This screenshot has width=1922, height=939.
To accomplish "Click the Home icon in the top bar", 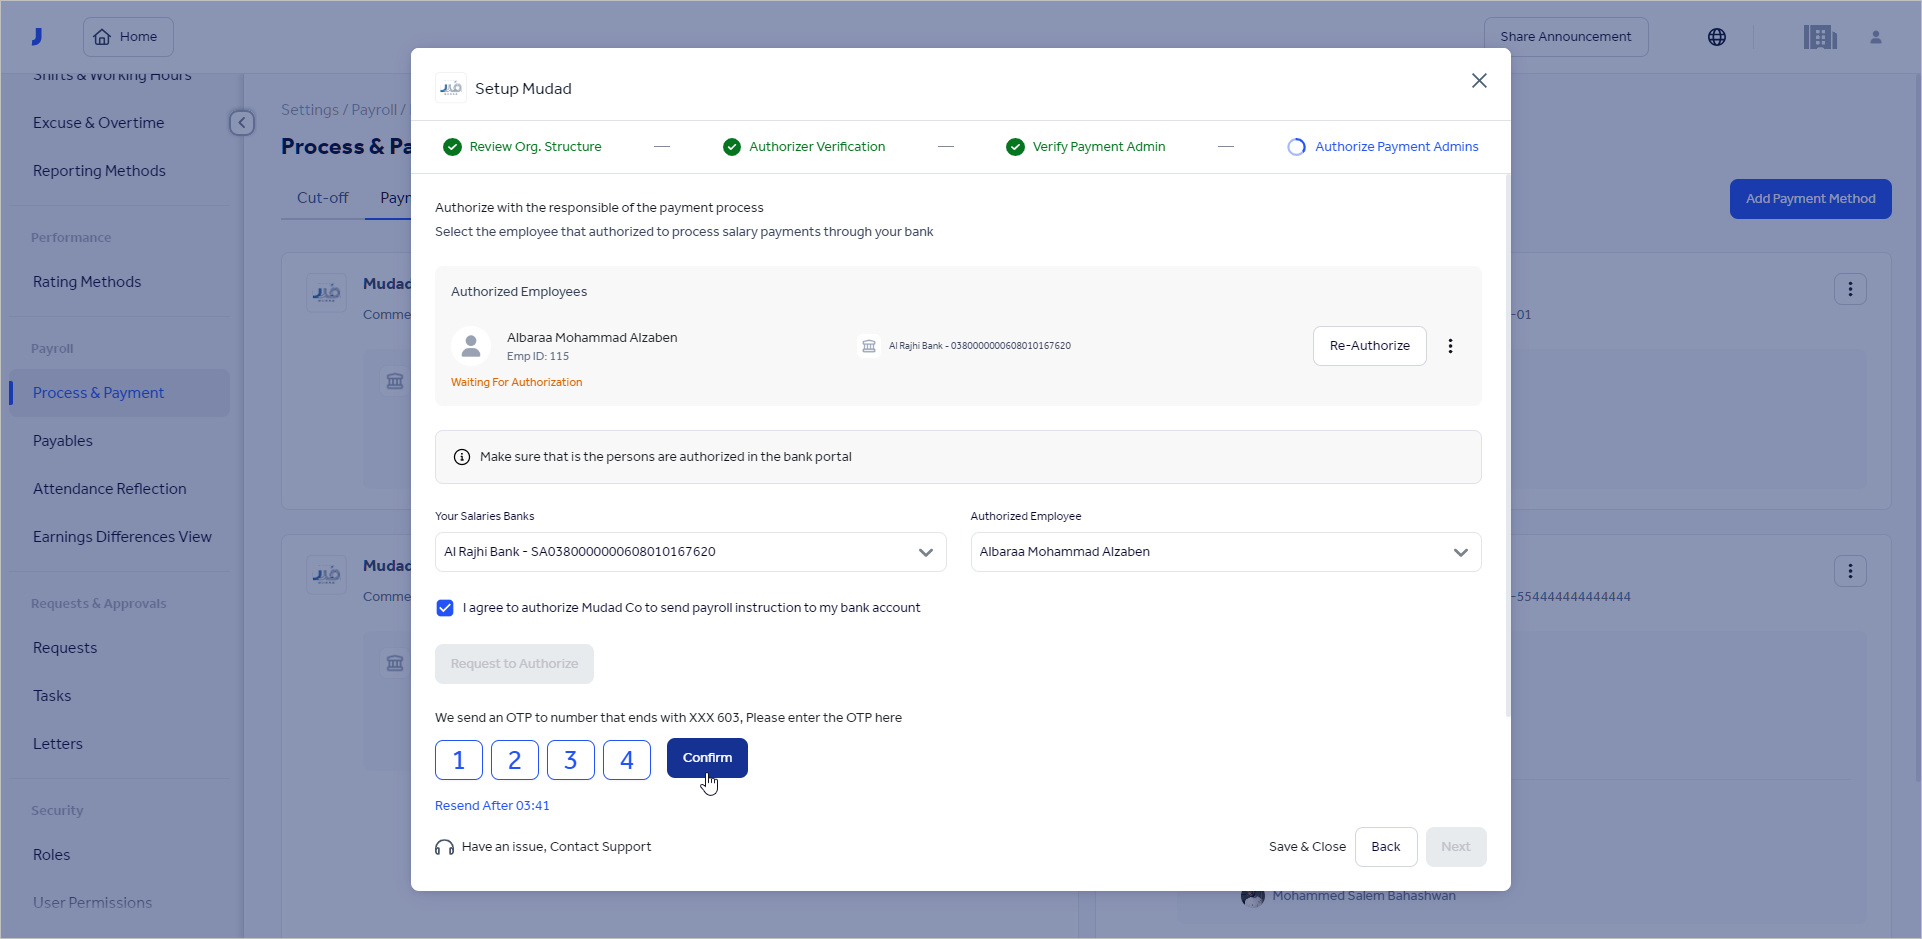I will (104, 36).
